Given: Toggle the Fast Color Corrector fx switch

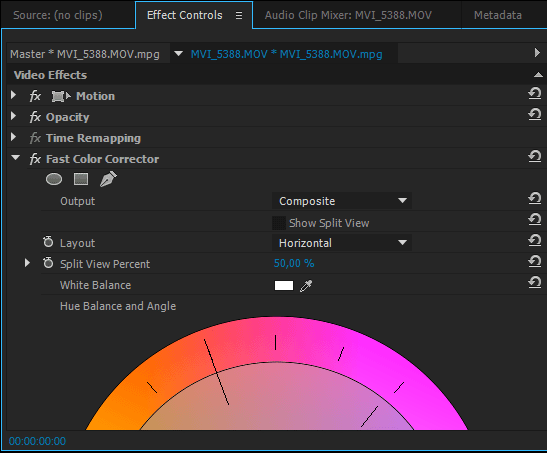Looking at the screenshot, I should click(x=35, y=159).
